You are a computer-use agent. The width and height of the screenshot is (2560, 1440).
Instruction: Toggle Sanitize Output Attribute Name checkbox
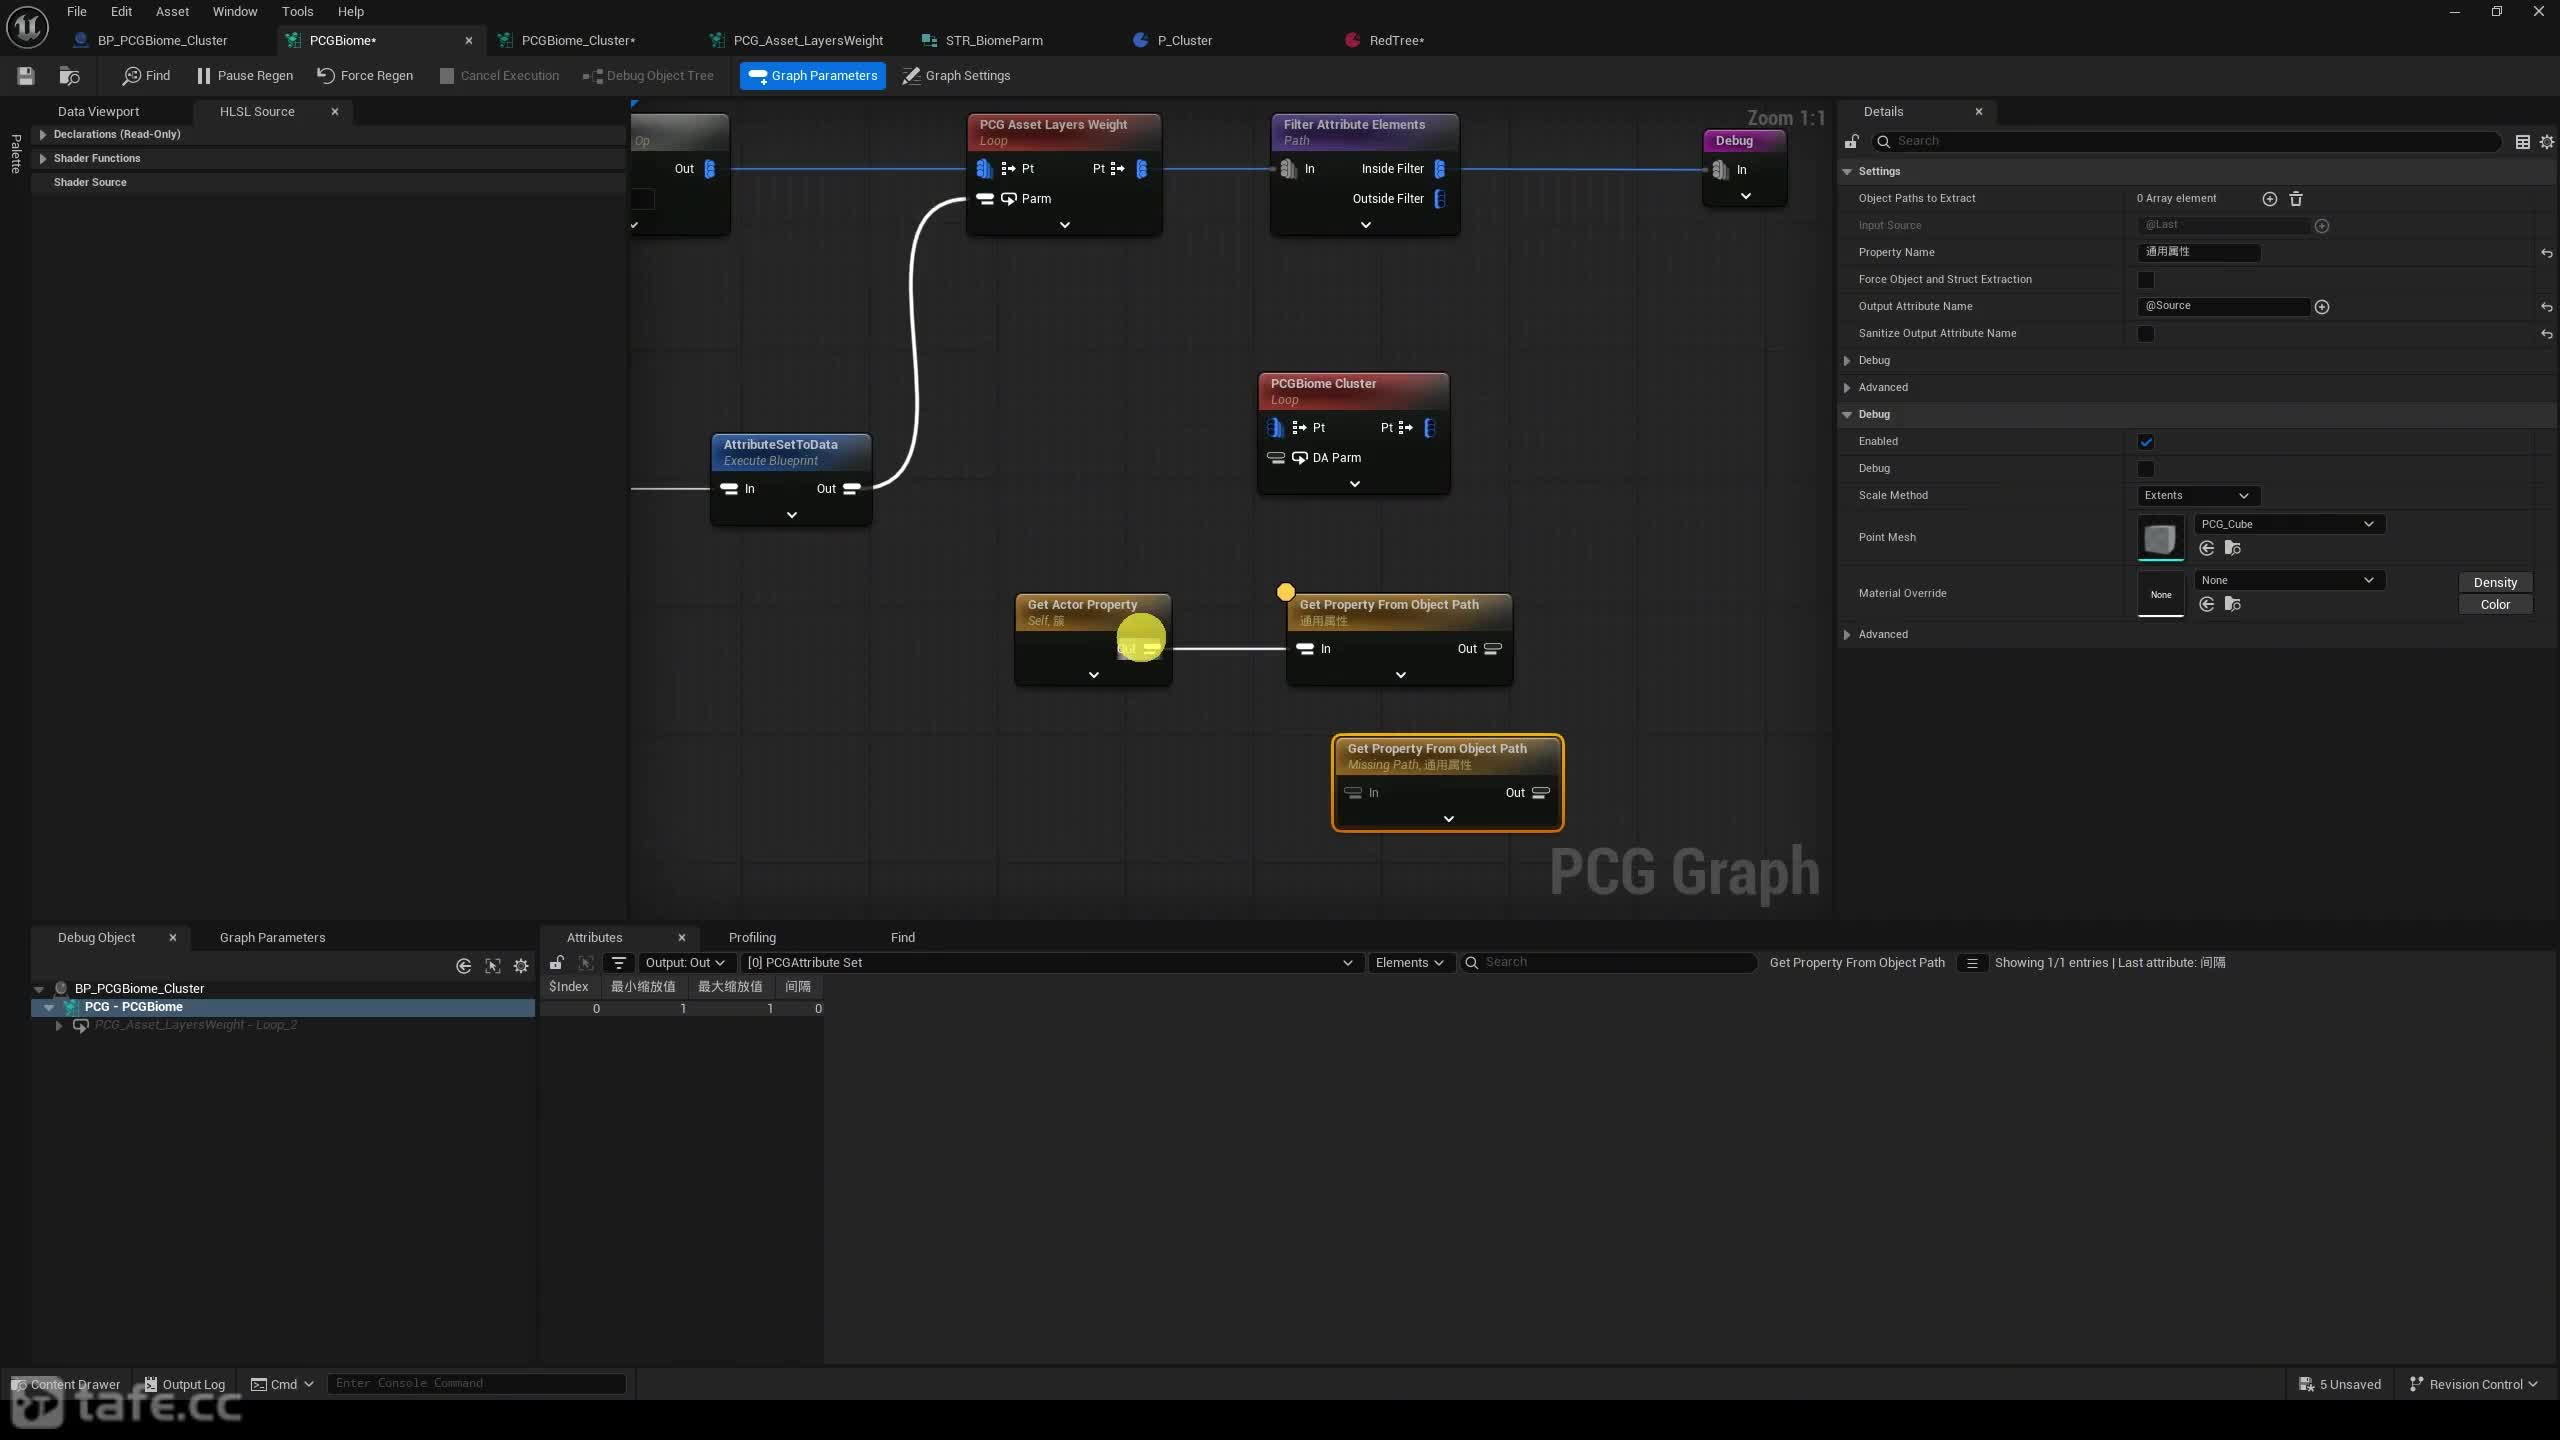(2145, 334)
